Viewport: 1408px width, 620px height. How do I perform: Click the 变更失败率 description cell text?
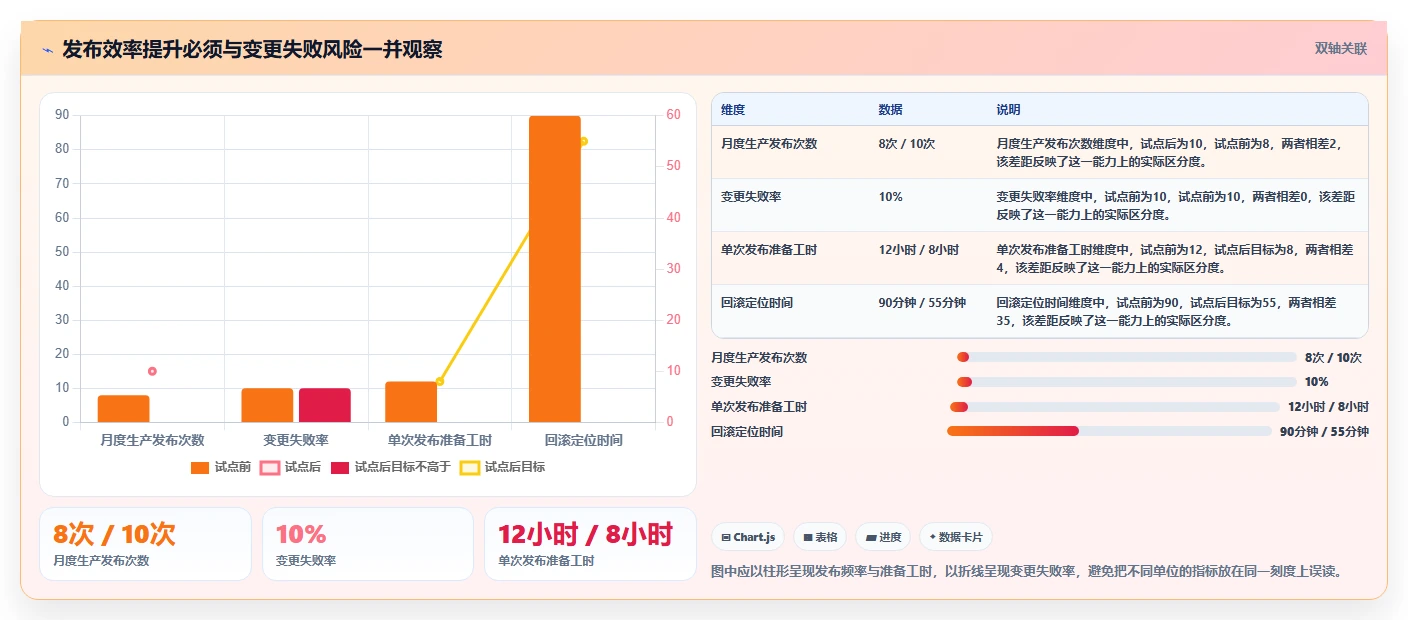[x=1176, y=206]
